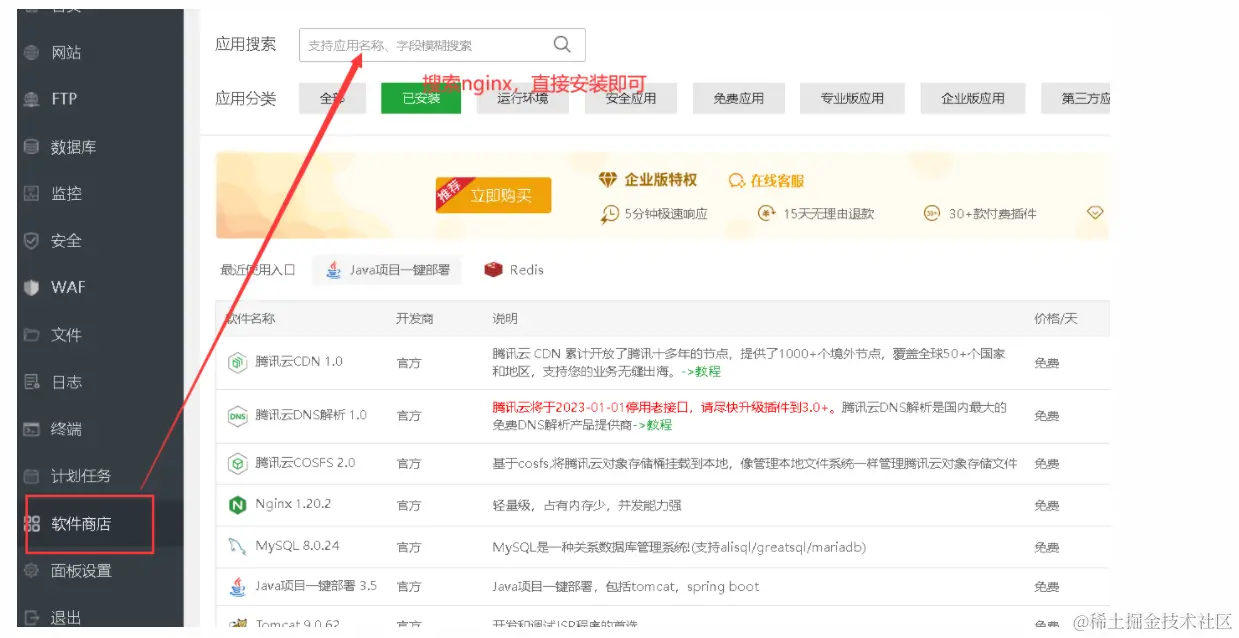
Task: Open 软件商店 in the sidebar
Action: 81,523
